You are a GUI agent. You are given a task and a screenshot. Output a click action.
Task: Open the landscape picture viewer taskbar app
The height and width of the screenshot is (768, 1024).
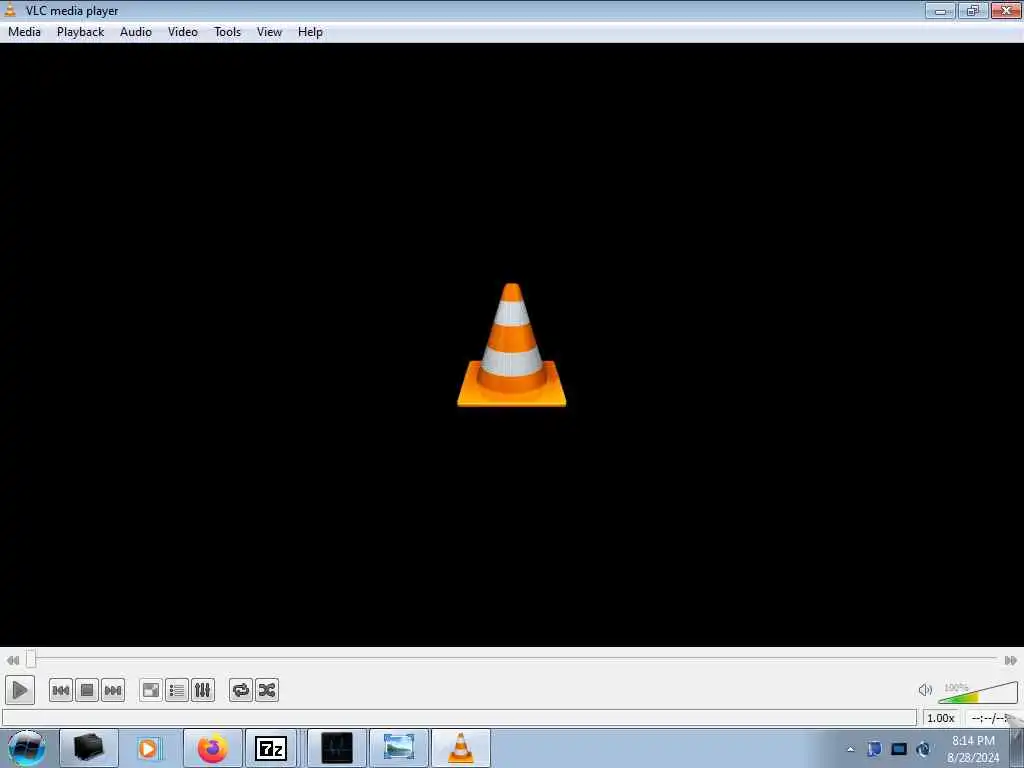click(399, 748)
